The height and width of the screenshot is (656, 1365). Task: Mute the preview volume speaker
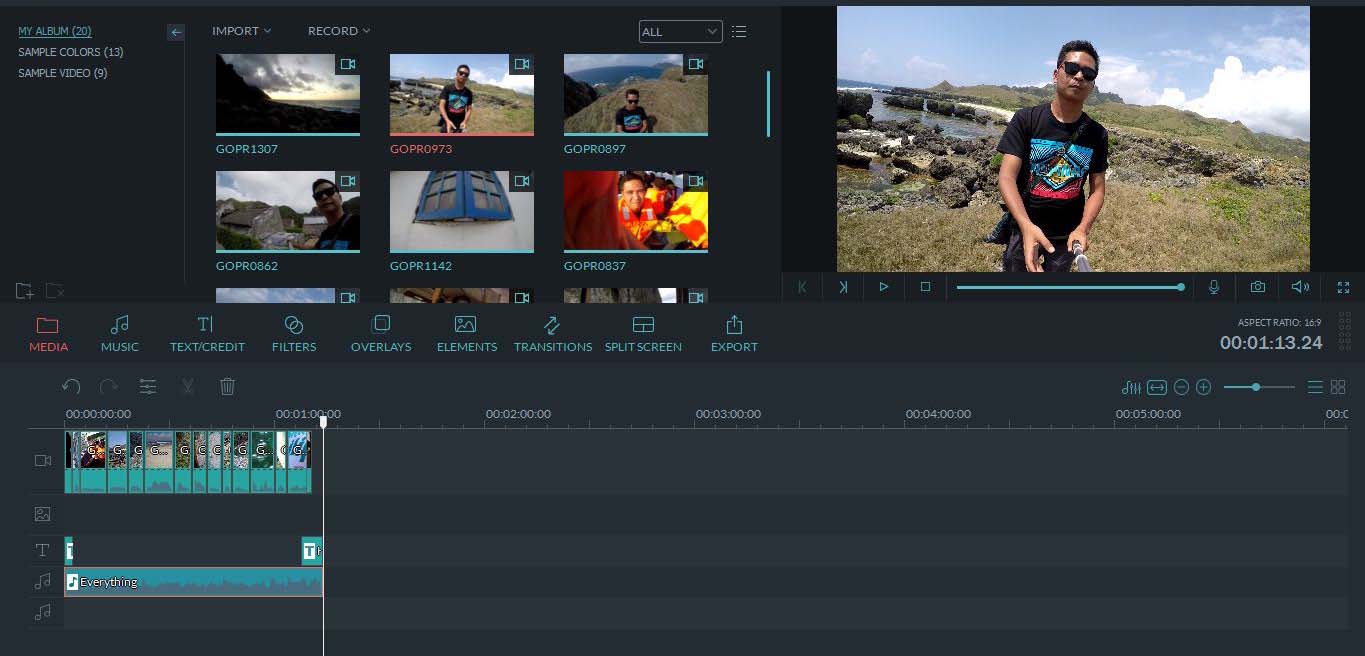(1300, 287)
